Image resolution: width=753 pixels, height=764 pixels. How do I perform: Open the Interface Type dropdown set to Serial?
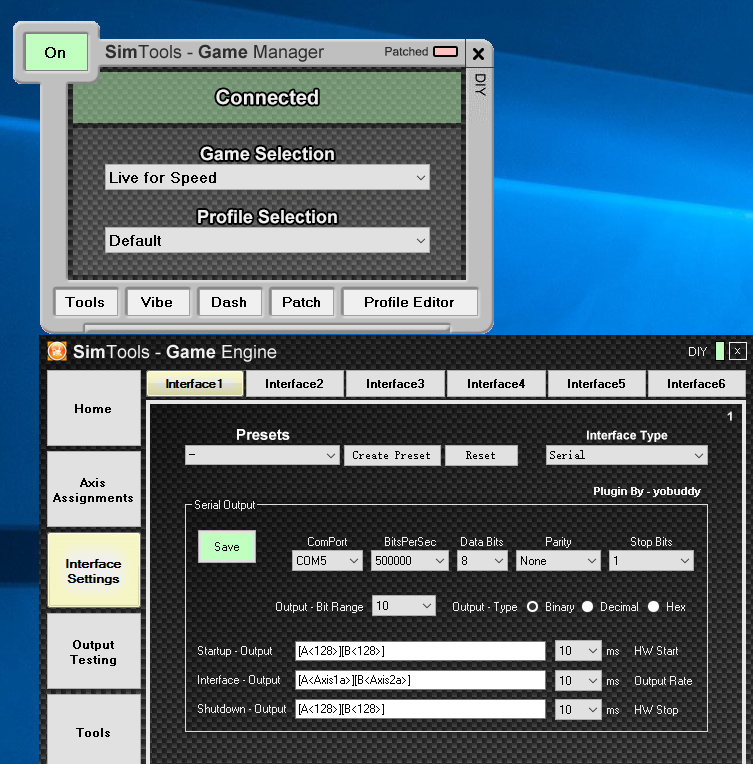coord(626,455)
